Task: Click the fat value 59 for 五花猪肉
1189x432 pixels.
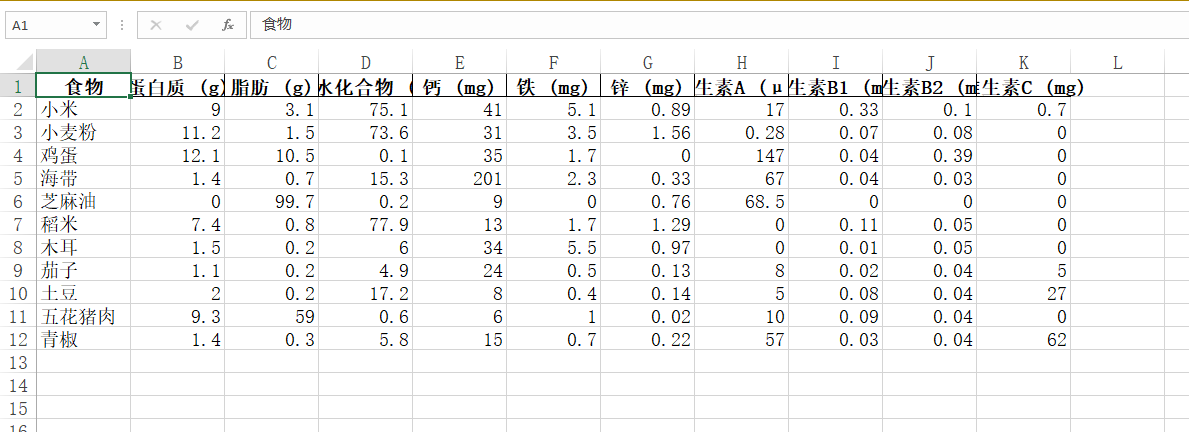Action: click(271, 317)
